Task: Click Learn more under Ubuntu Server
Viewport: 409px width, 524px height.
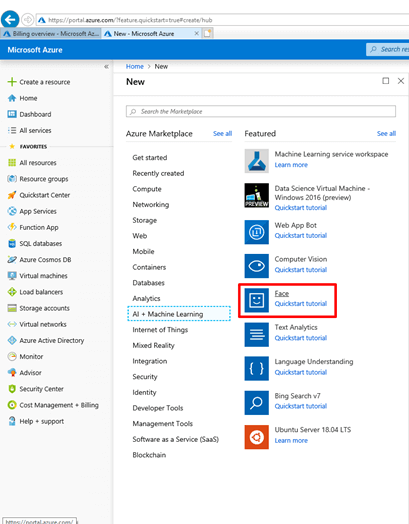Action: pyautogui.click(x=291, y=440)
